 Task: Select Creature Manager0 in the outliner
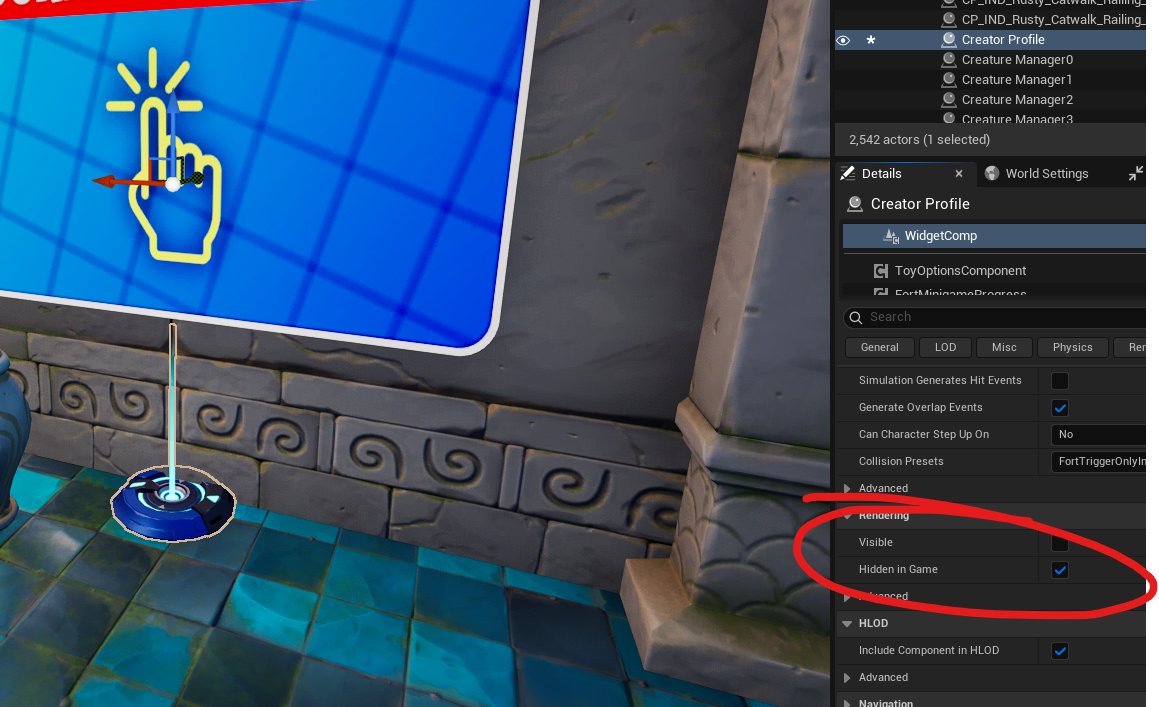pyautogui.click(x=1016, y=60)
